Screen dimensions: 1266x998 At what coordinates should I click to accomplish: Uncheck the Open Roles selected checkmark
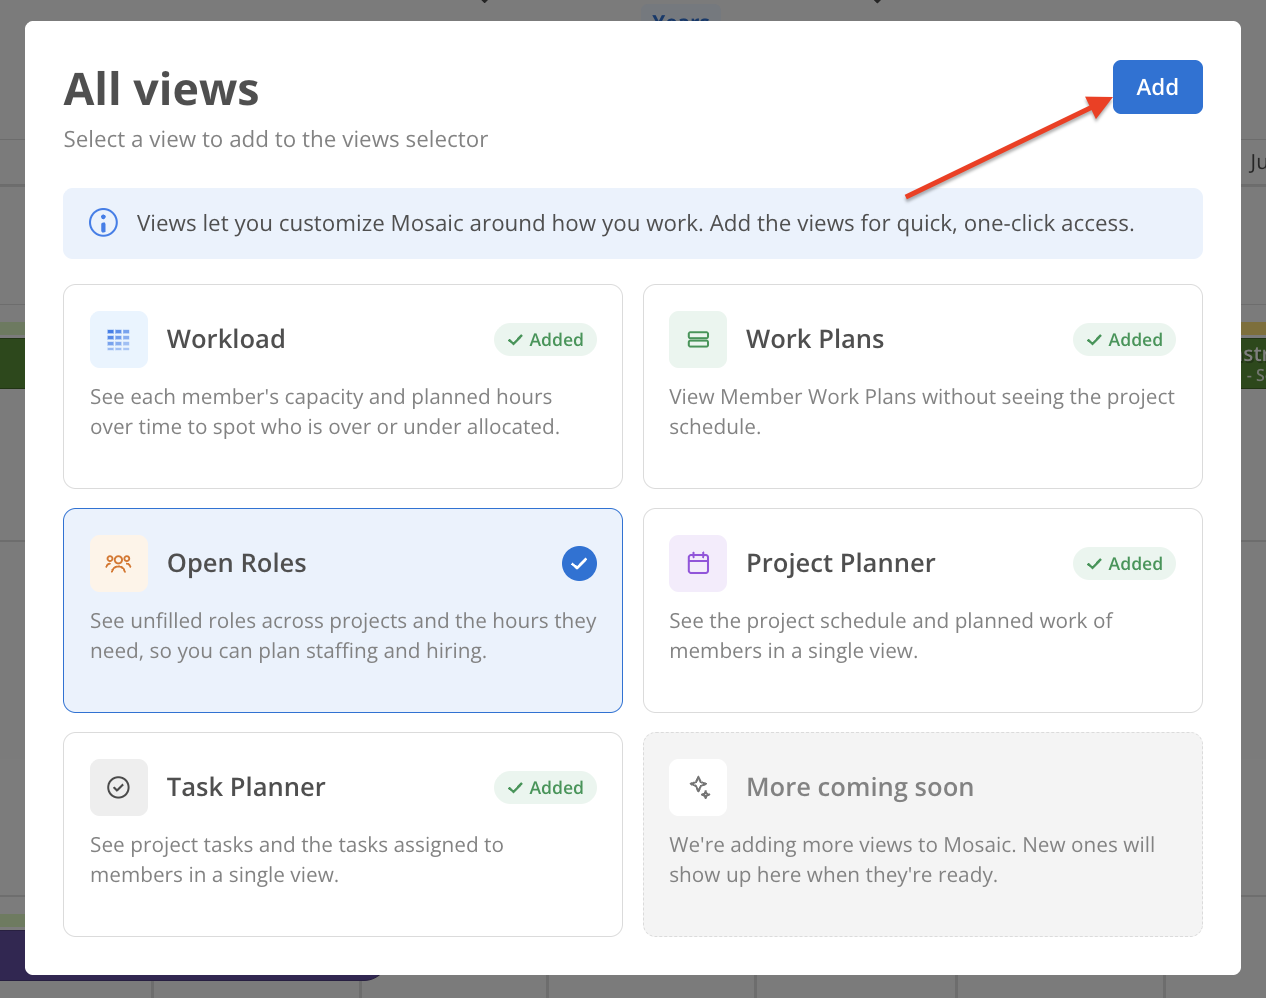click(579, 563)
